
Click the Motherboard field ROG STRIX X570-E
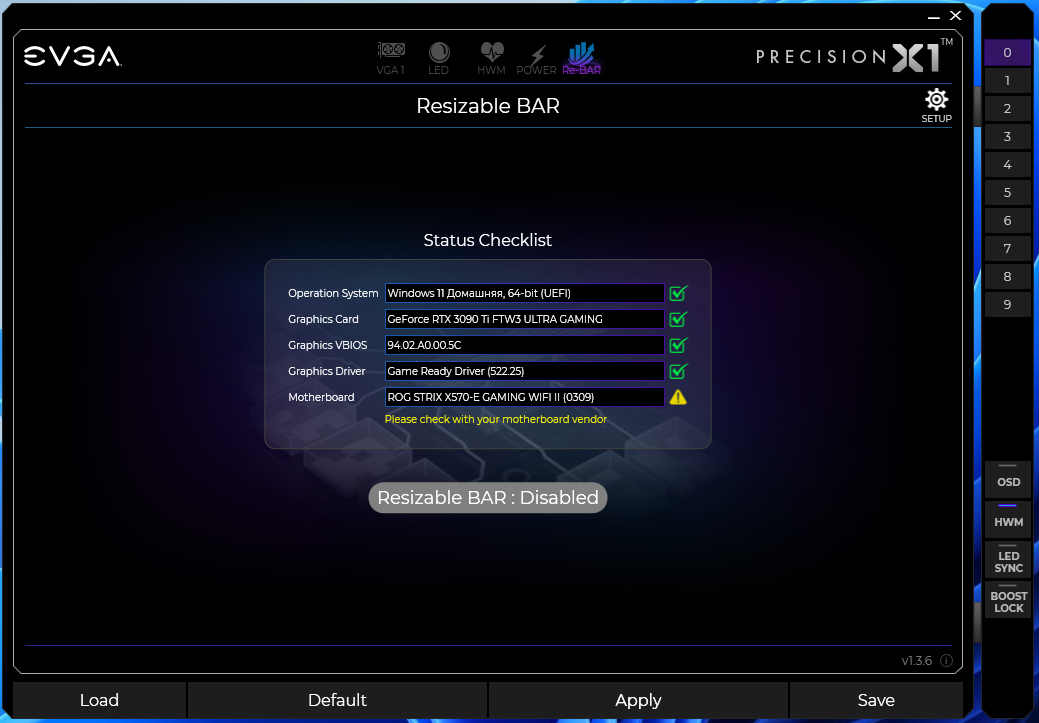pyautogui.click(x=524, y=397)
